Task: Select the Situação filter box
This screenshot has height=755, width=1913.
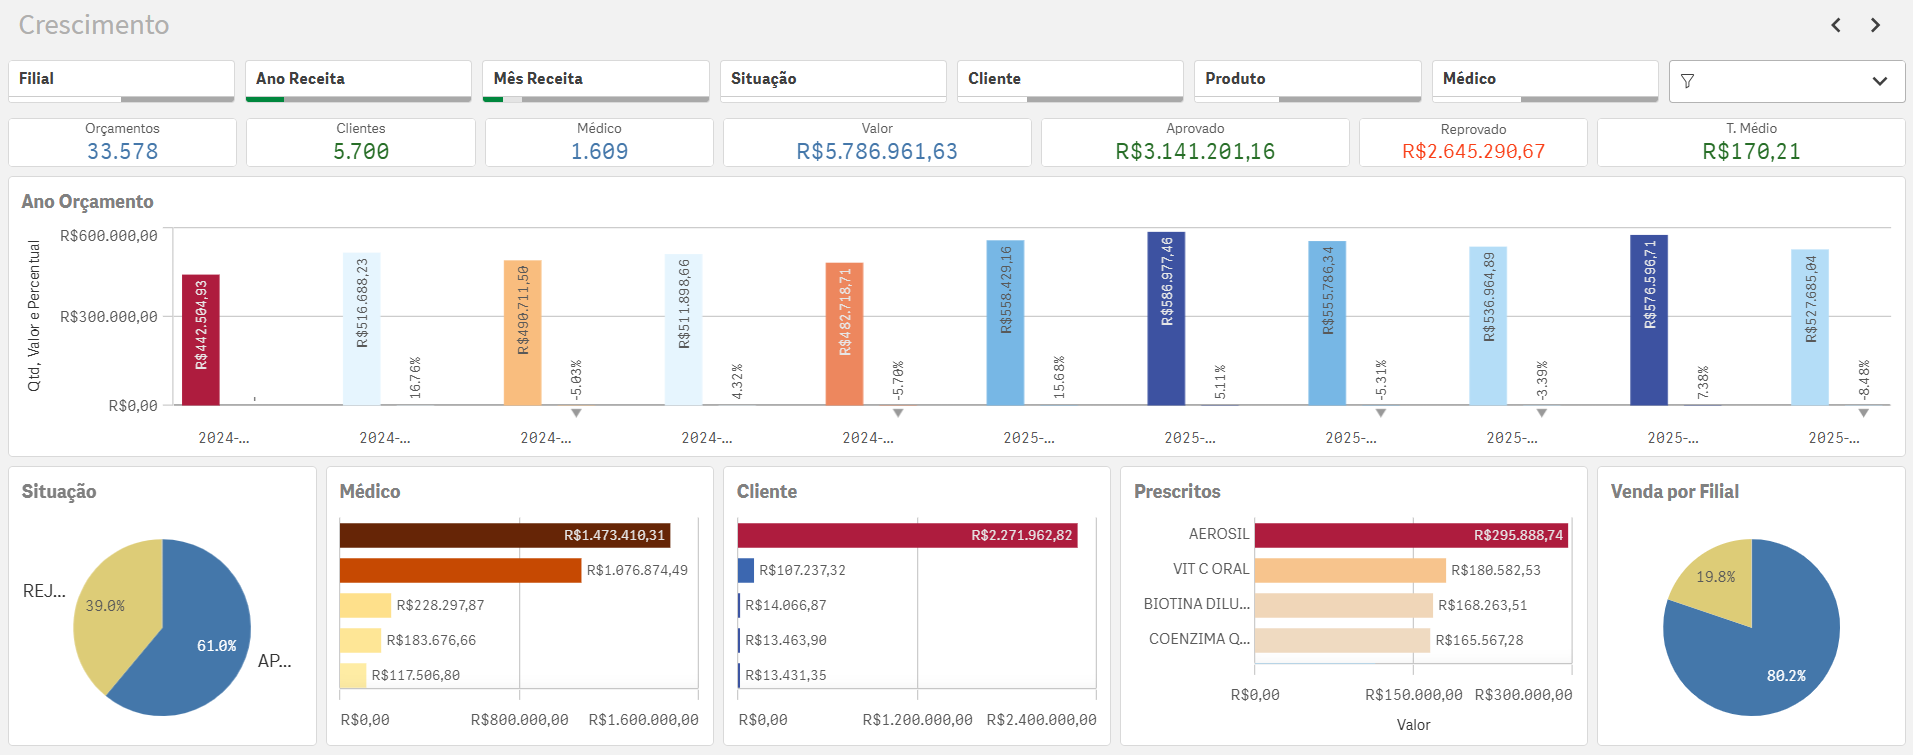Action: coord(832,79)
